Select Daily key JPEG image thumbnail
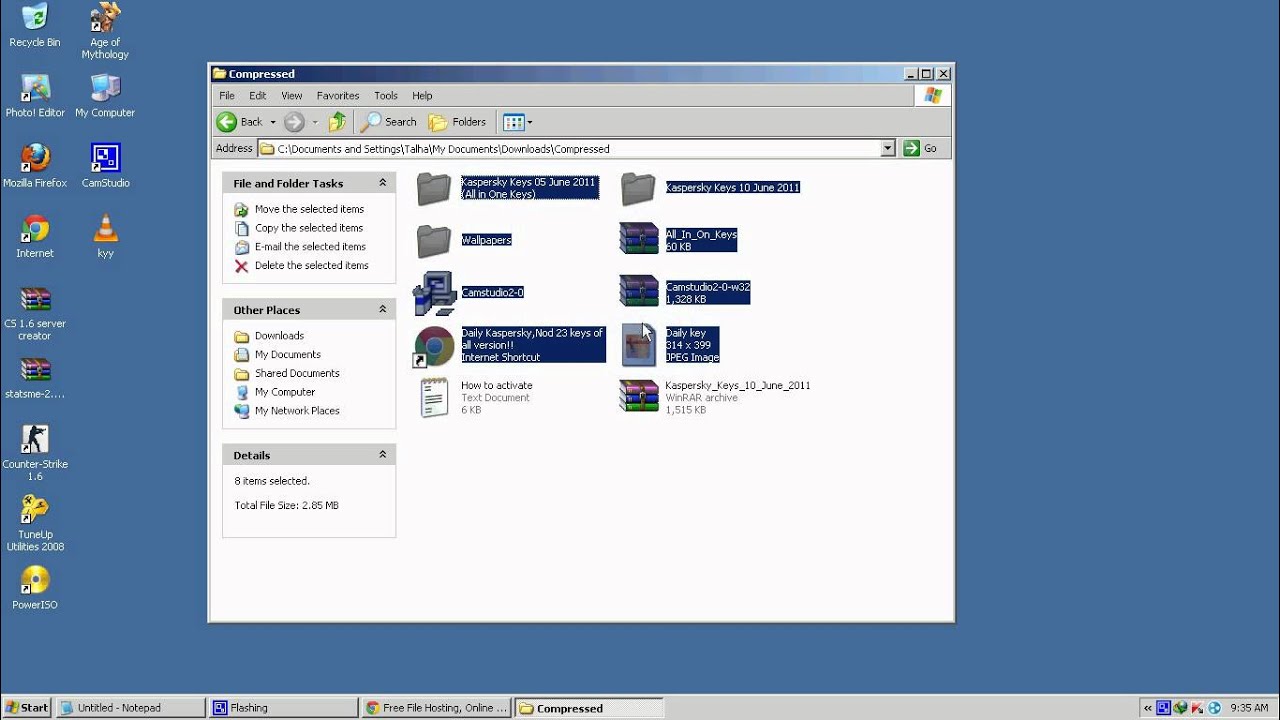1280x720 pixels. [x=638, y=345]
